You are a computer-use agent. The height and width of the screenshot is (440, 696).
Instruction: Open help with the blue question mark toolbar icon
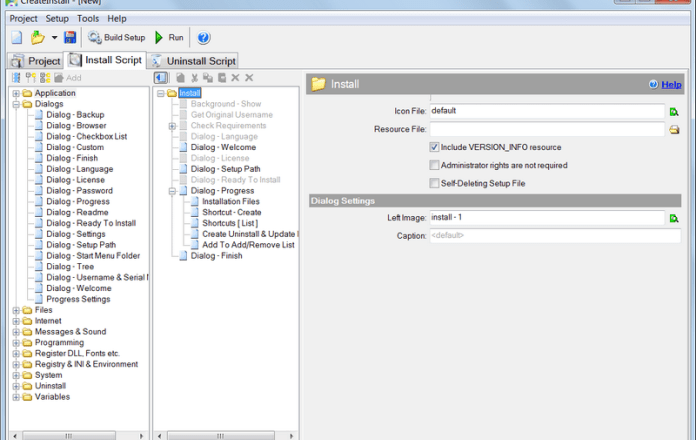(x=203, y=38)
